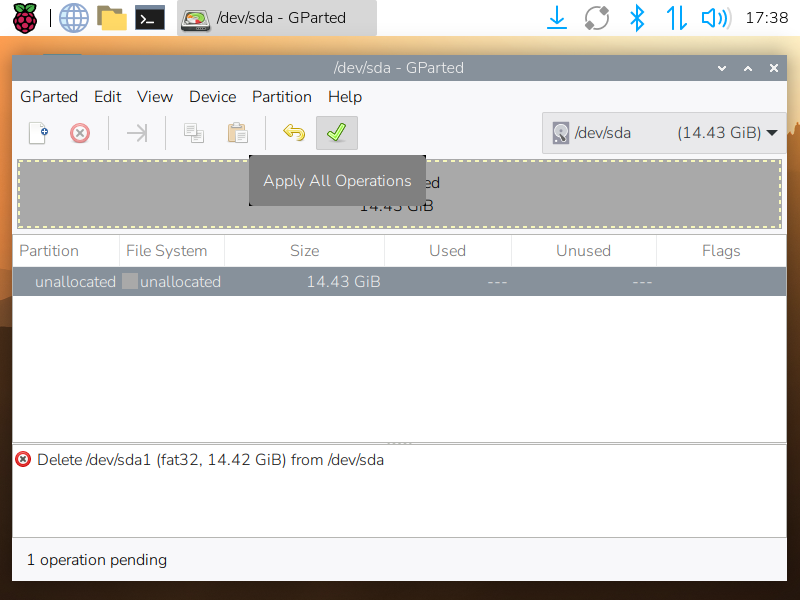800x600 pixels.
Task: Undo the last operation
Action: (x=294, y=133)
